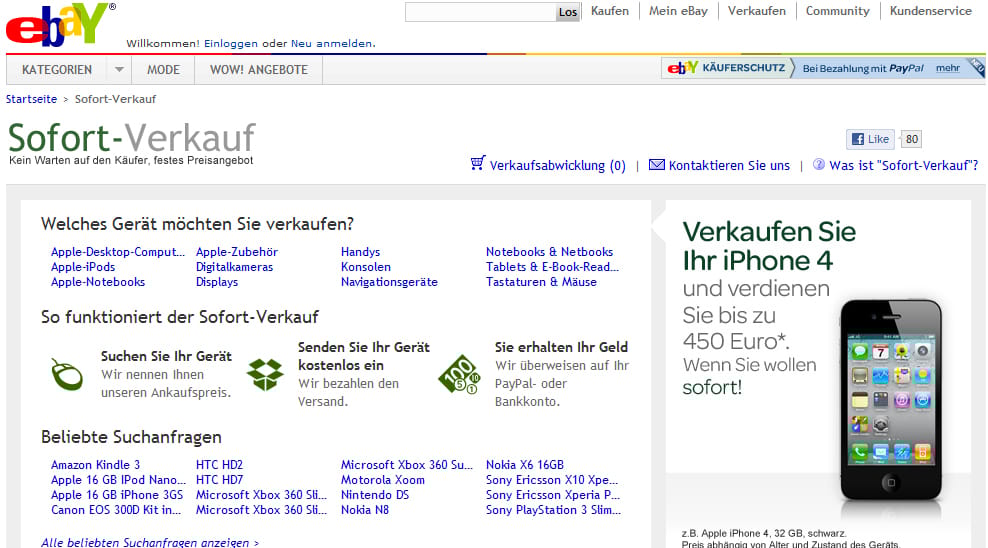Screen dimensions: 988x548
Task: Open the Mode tab
Action: pyautogui.click(x=163, y=69)
